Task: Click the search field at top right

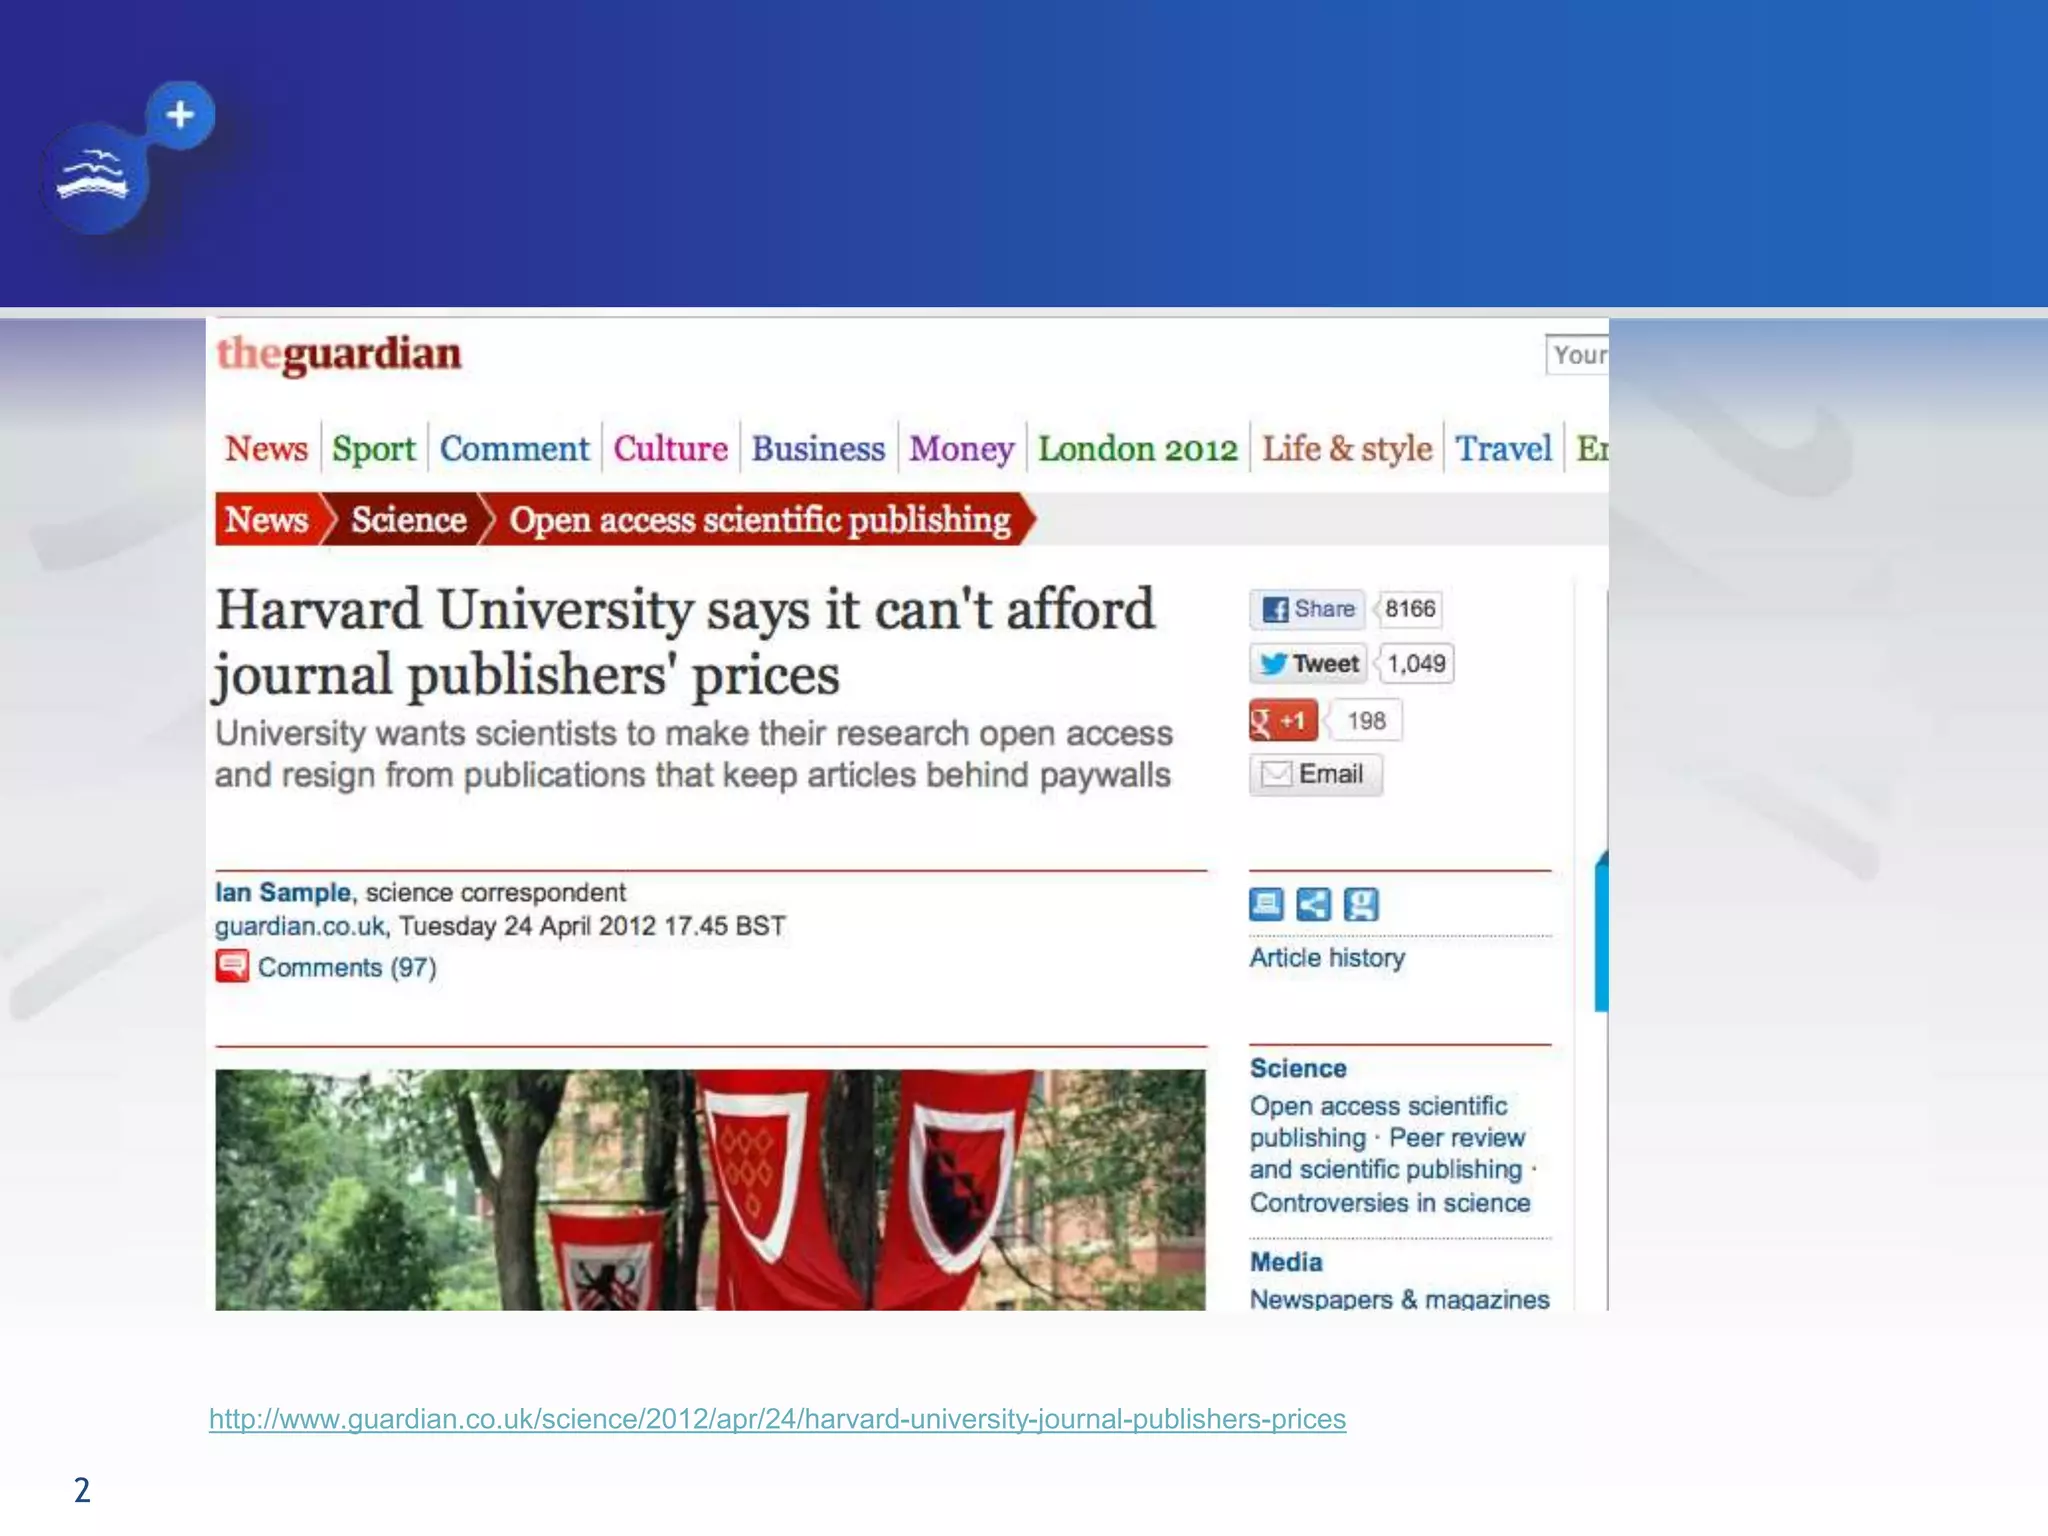Action: pyautogui.click(x=1577, y=355)
